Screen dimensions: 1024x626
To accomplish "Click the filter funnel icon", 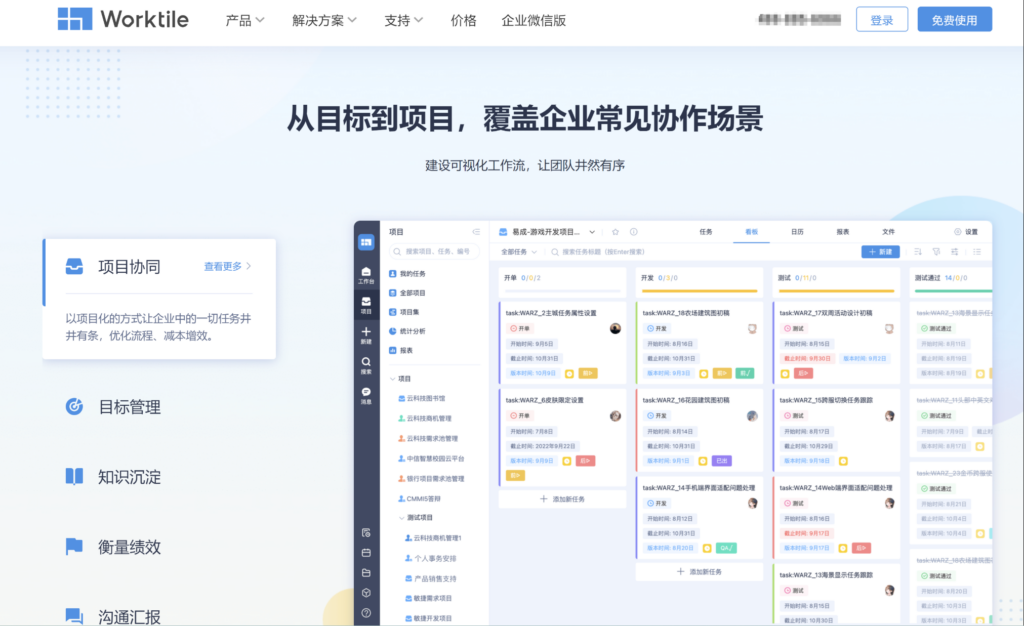I will pos(936,252).
